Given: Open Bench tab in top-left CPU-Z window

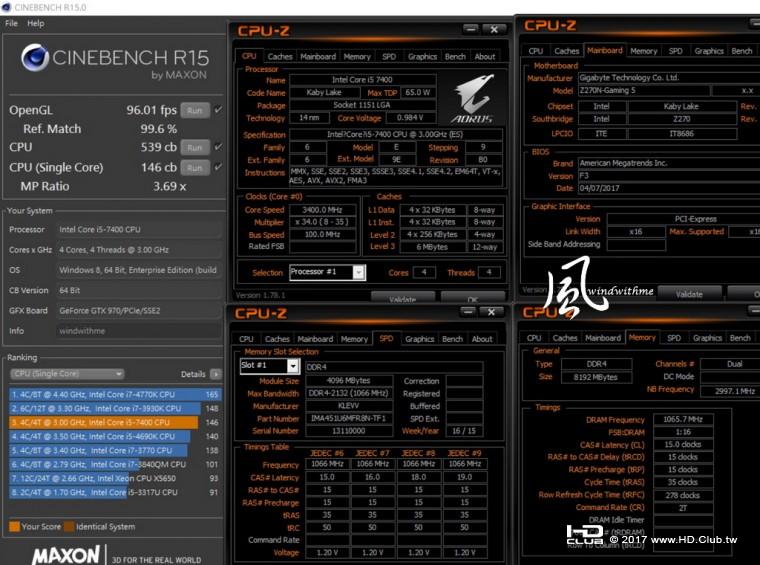Looking at the screenshot, I should (x=455, y=57).
